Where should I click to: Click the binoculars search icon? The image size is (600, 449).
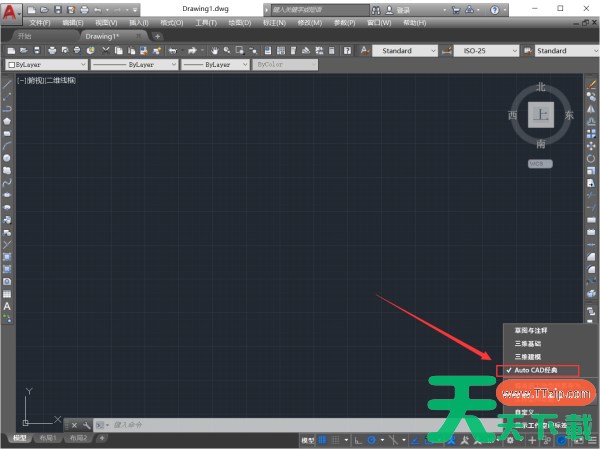coord(376,10)
